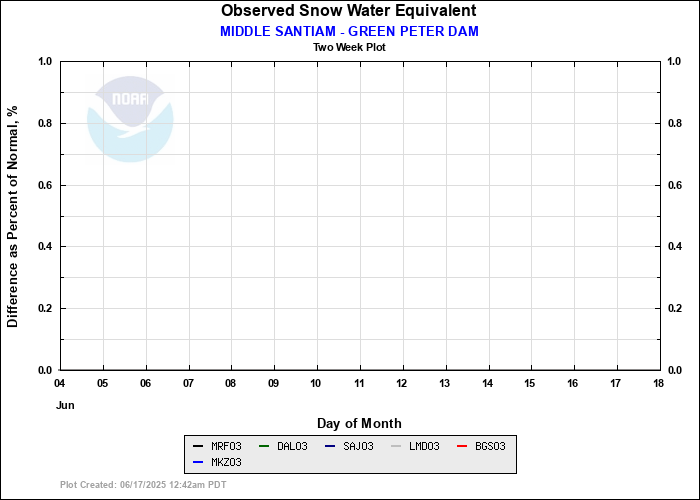Click the navy SAJO3 legend line swatch
Viewport: 700px width, 500px height.
click(330, 446)
